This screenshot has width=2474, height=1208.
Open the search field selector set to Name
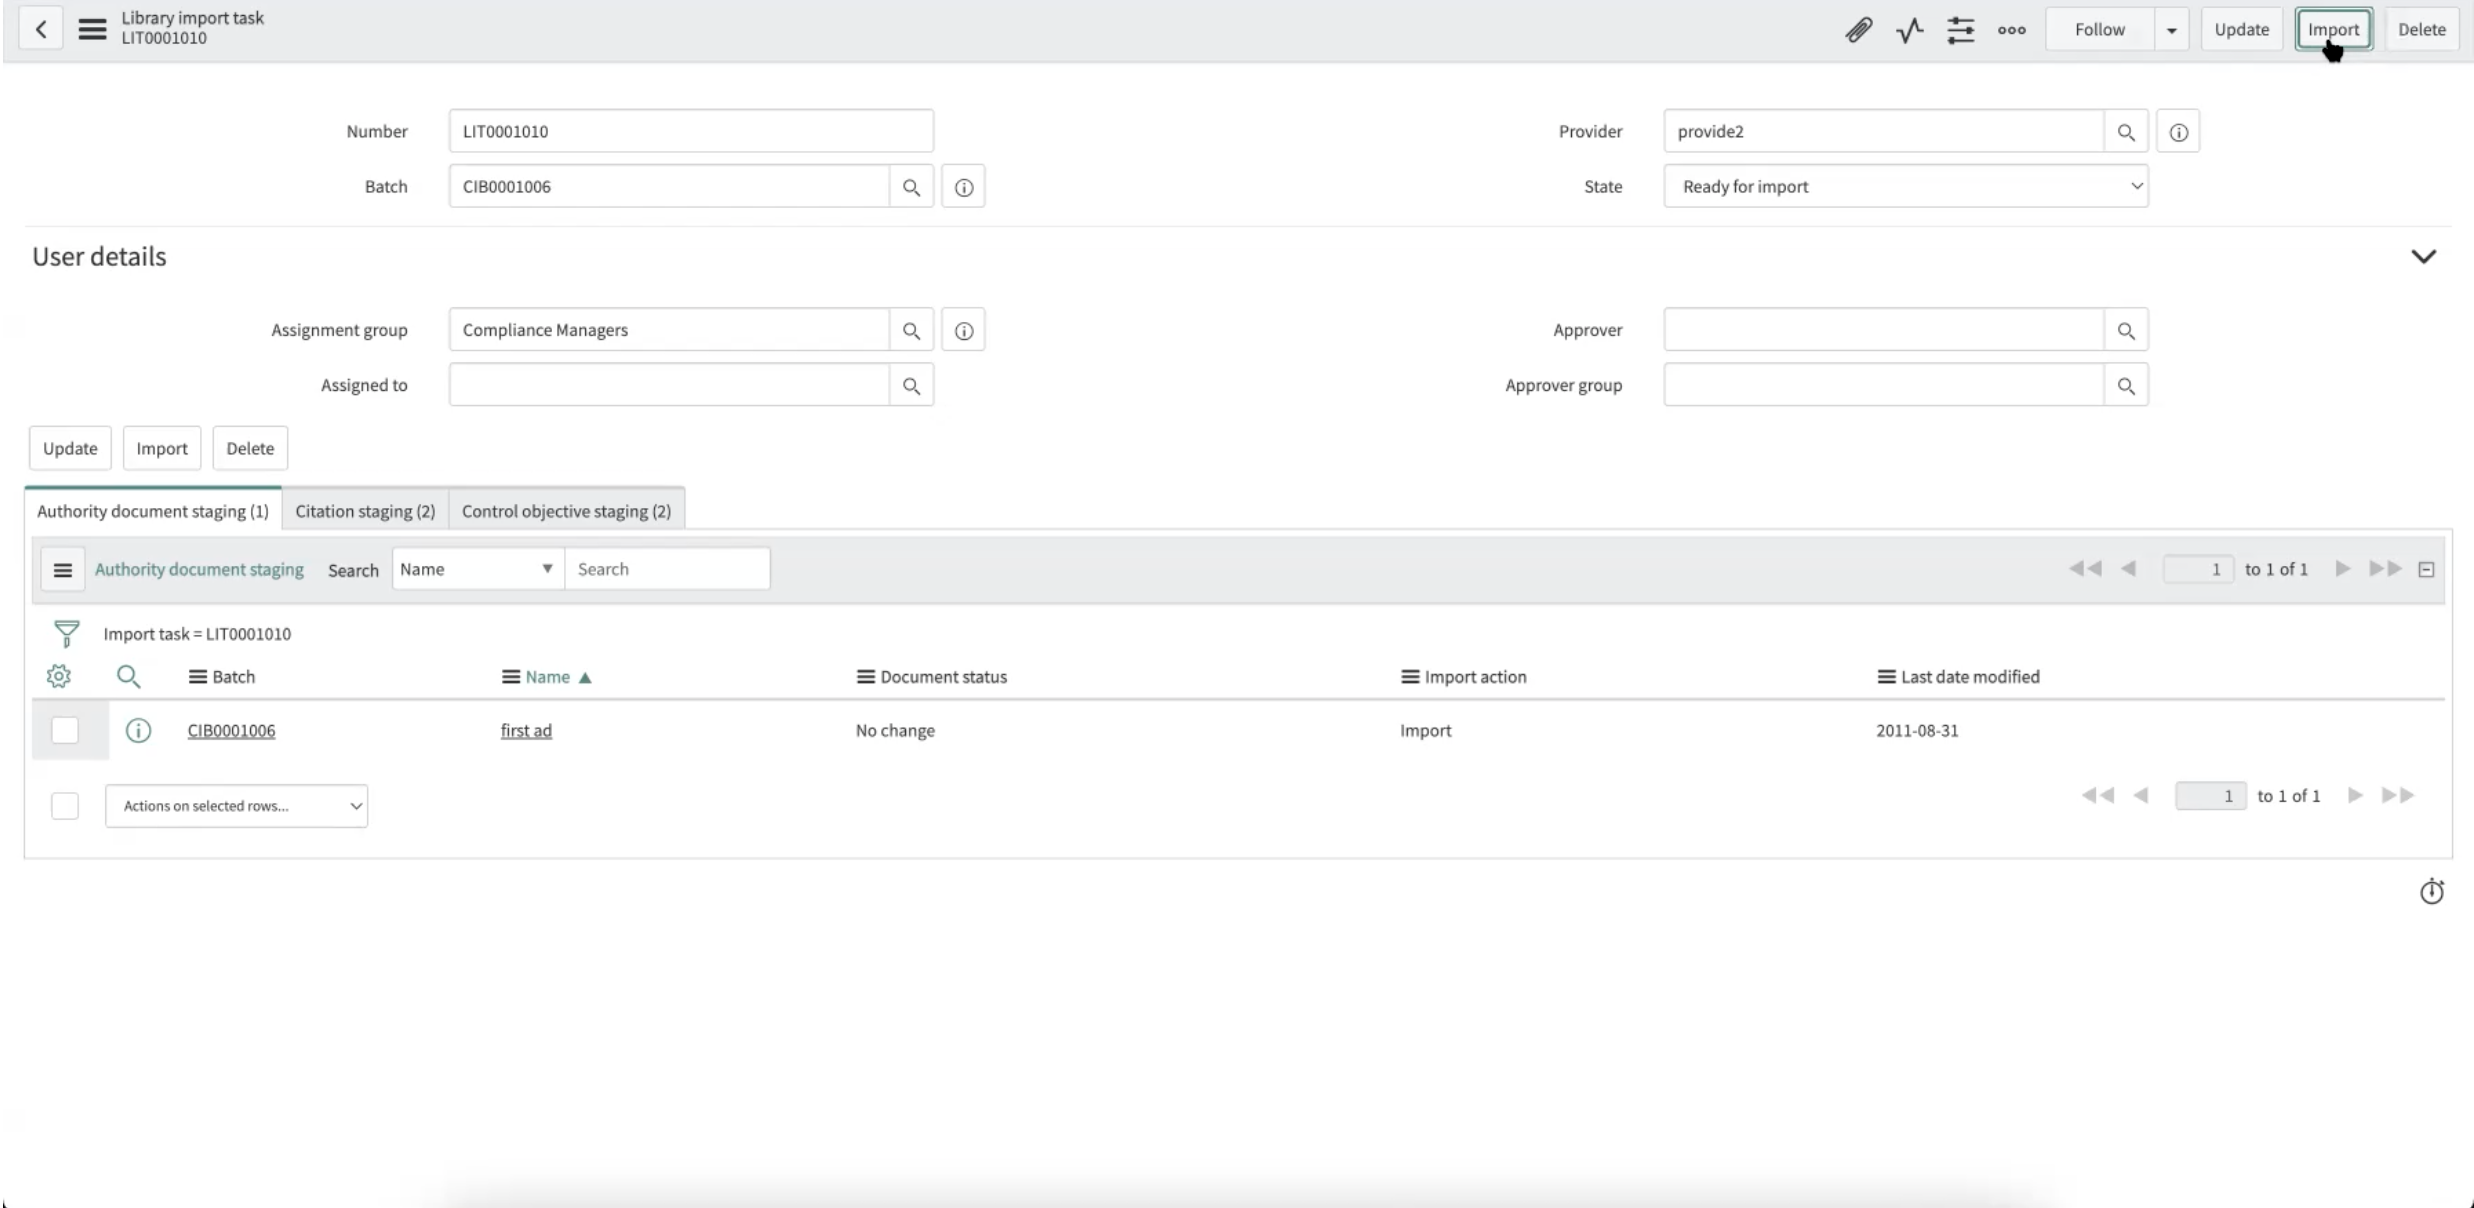pos(477,569)
